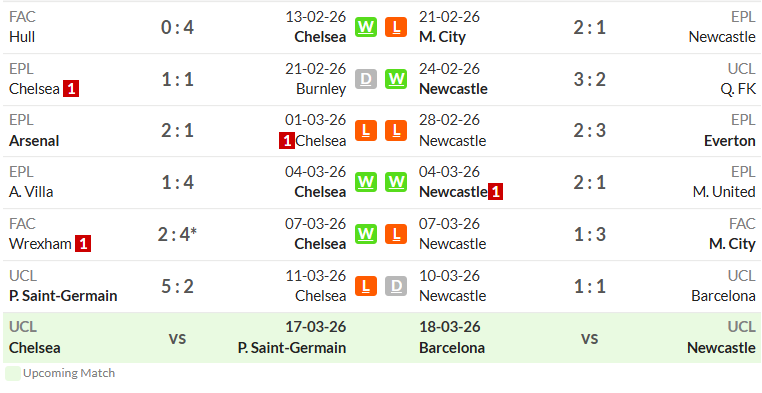This screenshot has width=762, height=393.
Task: Click the vs link for Chelsea upcoming match
Action: [x=177, y=338]
